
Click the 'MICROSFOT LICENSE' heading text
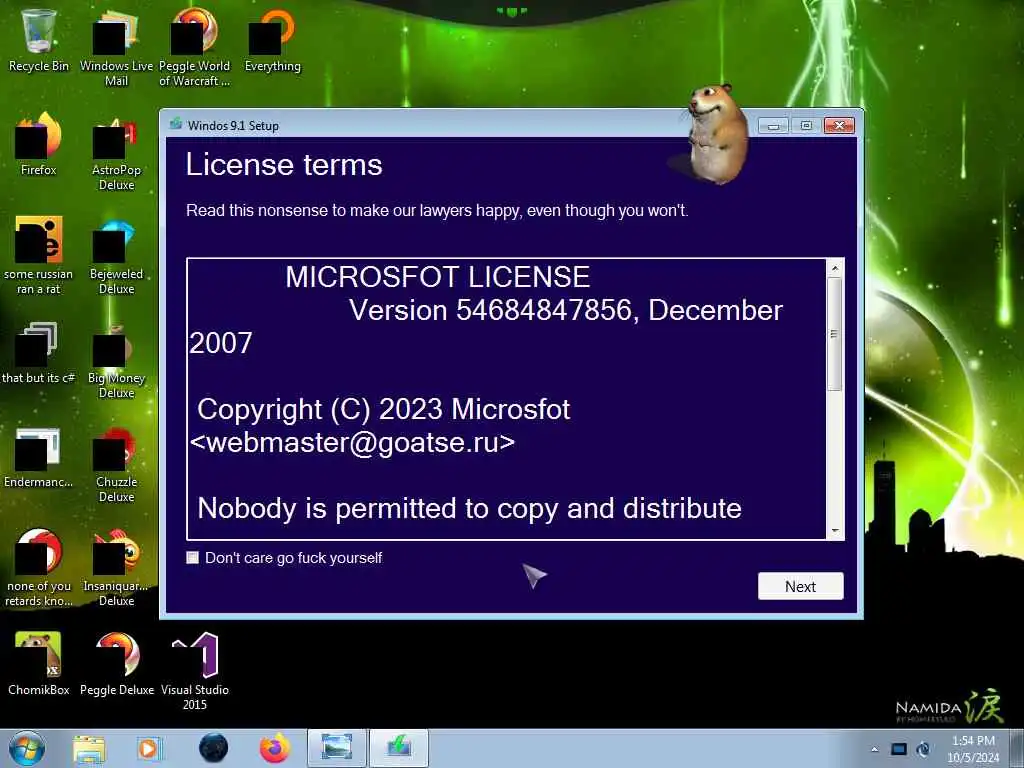438,277
